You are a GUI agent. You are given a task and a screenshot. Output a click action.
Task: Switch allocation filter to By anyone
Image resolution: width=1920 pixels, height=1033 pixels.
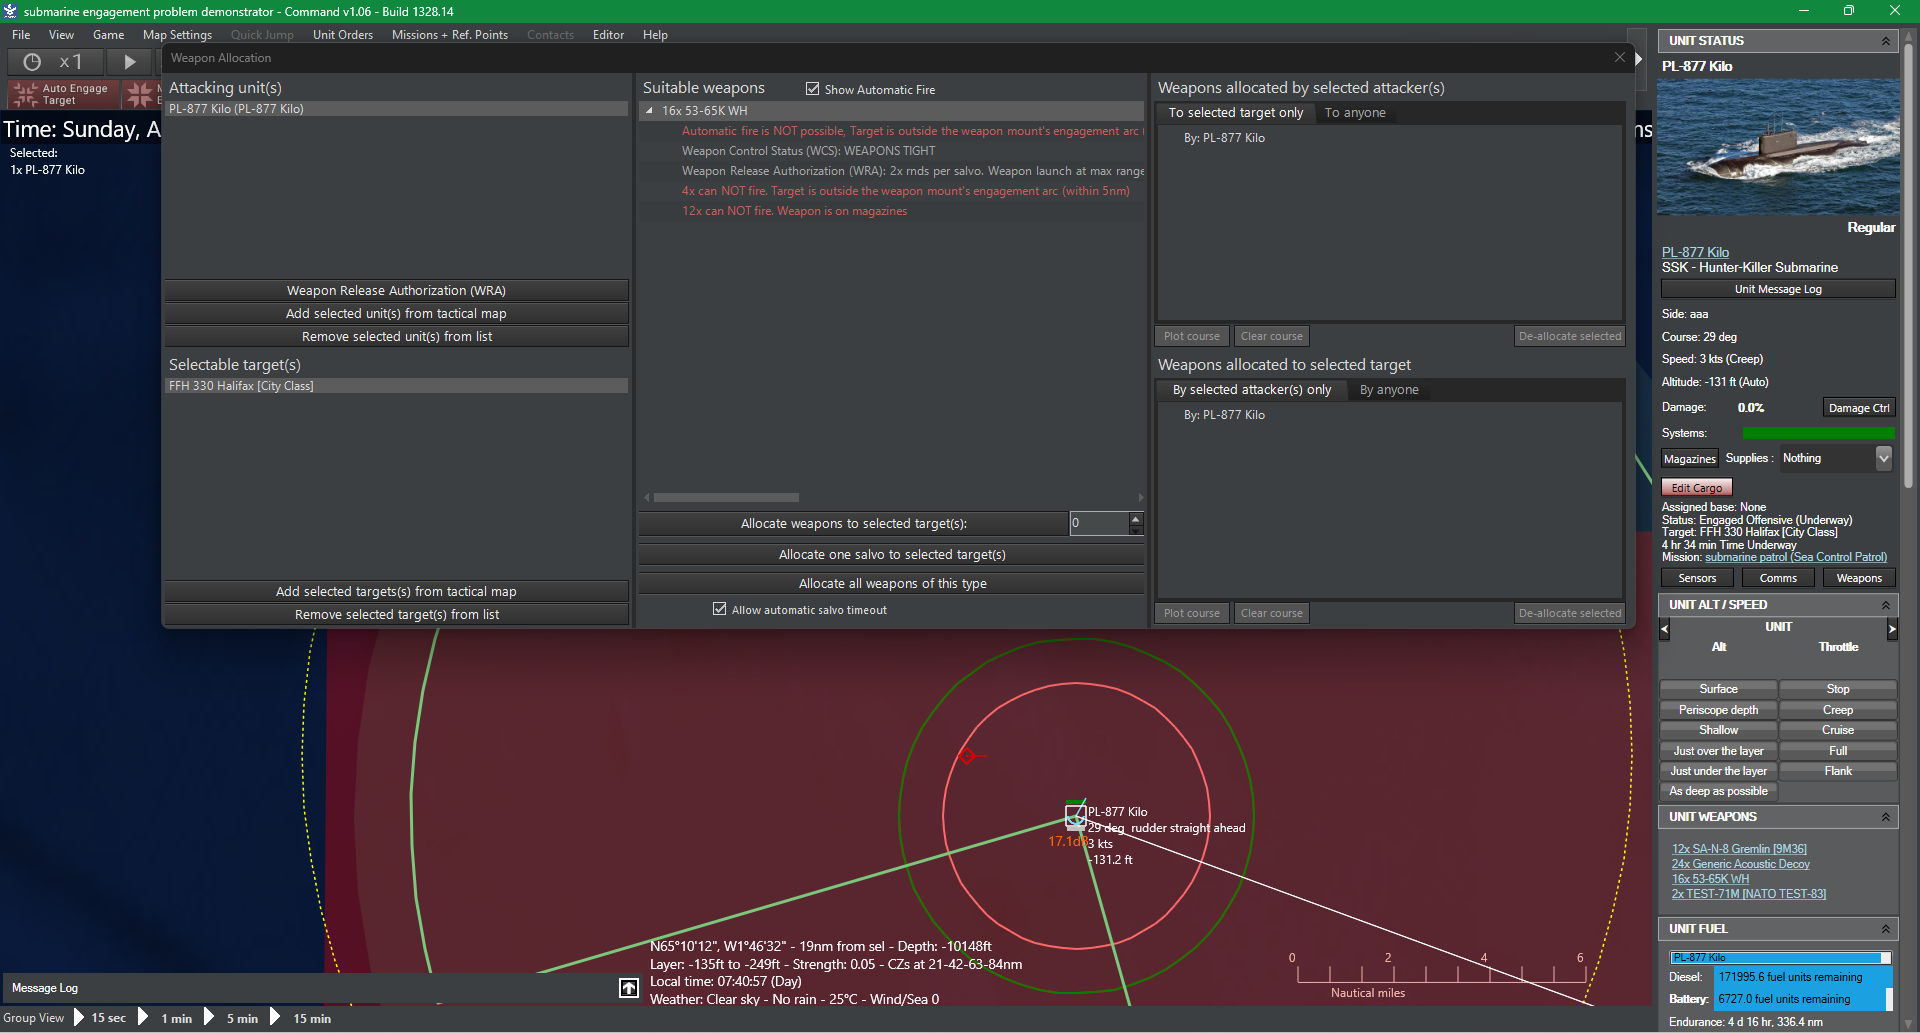click(x=1389, y=390)
